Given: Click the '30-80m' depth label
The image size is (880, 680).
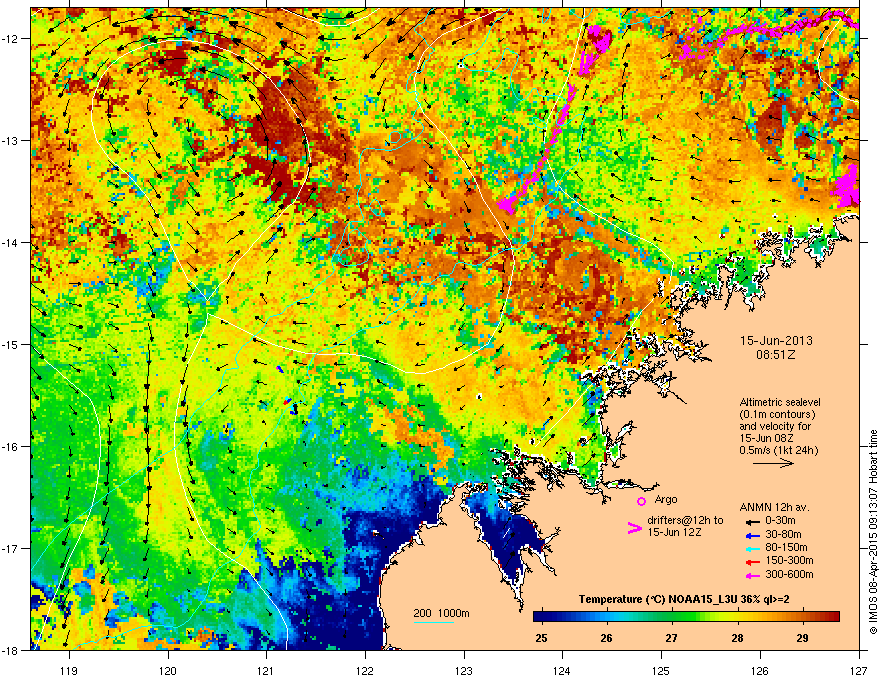Looking at the screenshot, I should click(x=783, y=535).
